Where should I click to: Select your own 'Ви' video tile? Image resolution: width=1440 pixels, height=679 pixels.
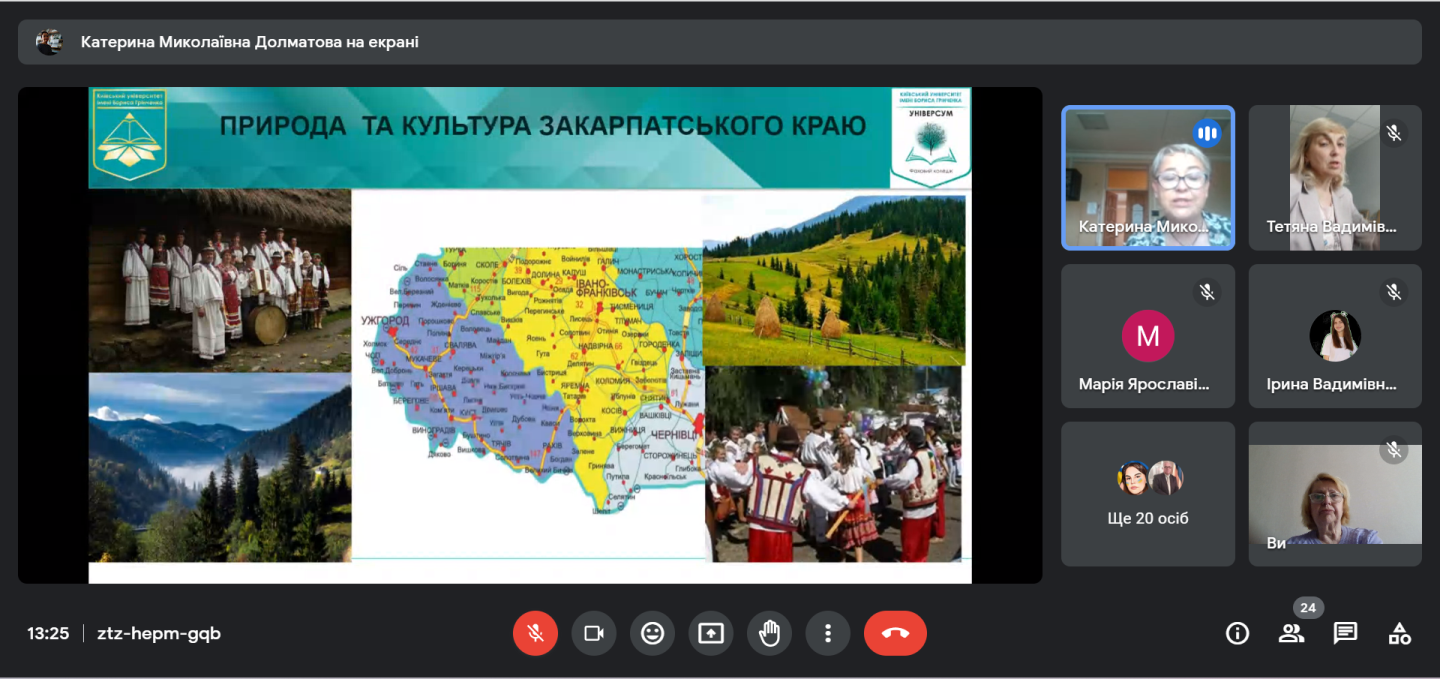[x=1335, y=494]
